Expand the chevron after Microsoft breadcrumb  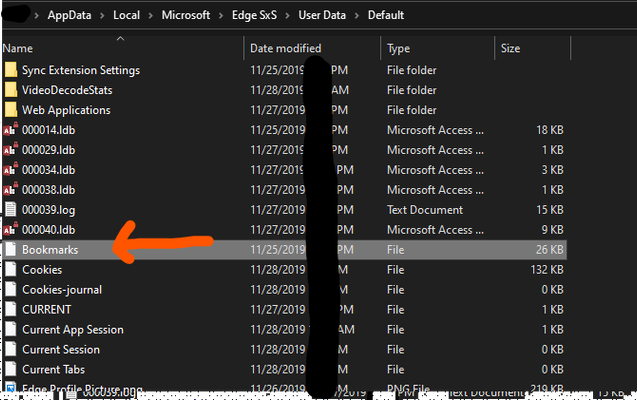(221, 16)
